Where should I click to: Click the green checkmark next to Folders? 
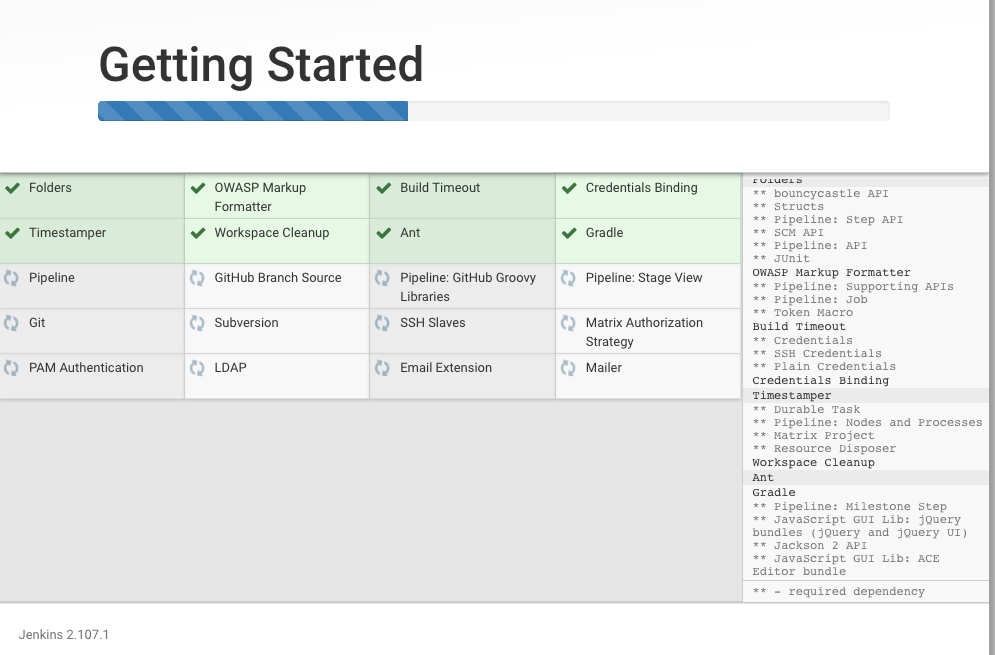tap(12, 188)
